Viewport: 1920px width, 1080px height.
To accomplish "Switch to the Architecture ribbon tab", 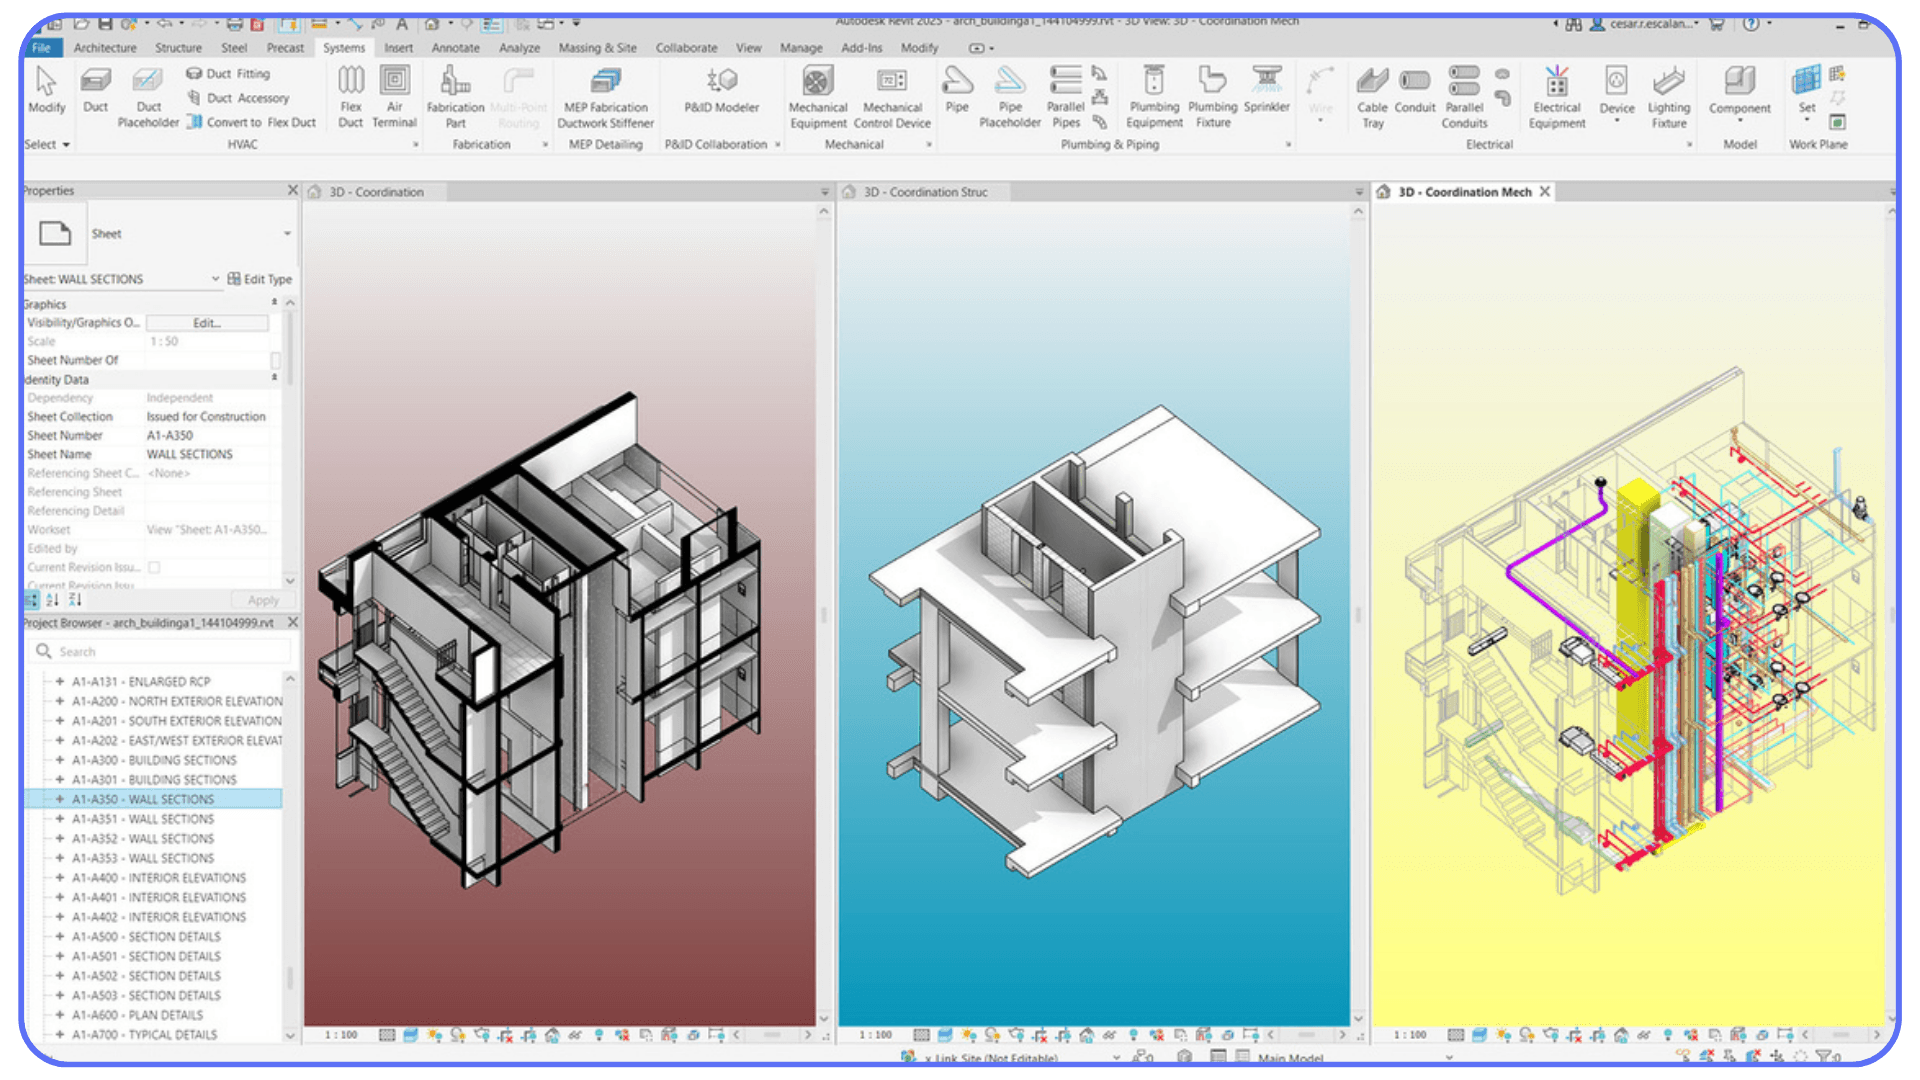I will point(105,47).
